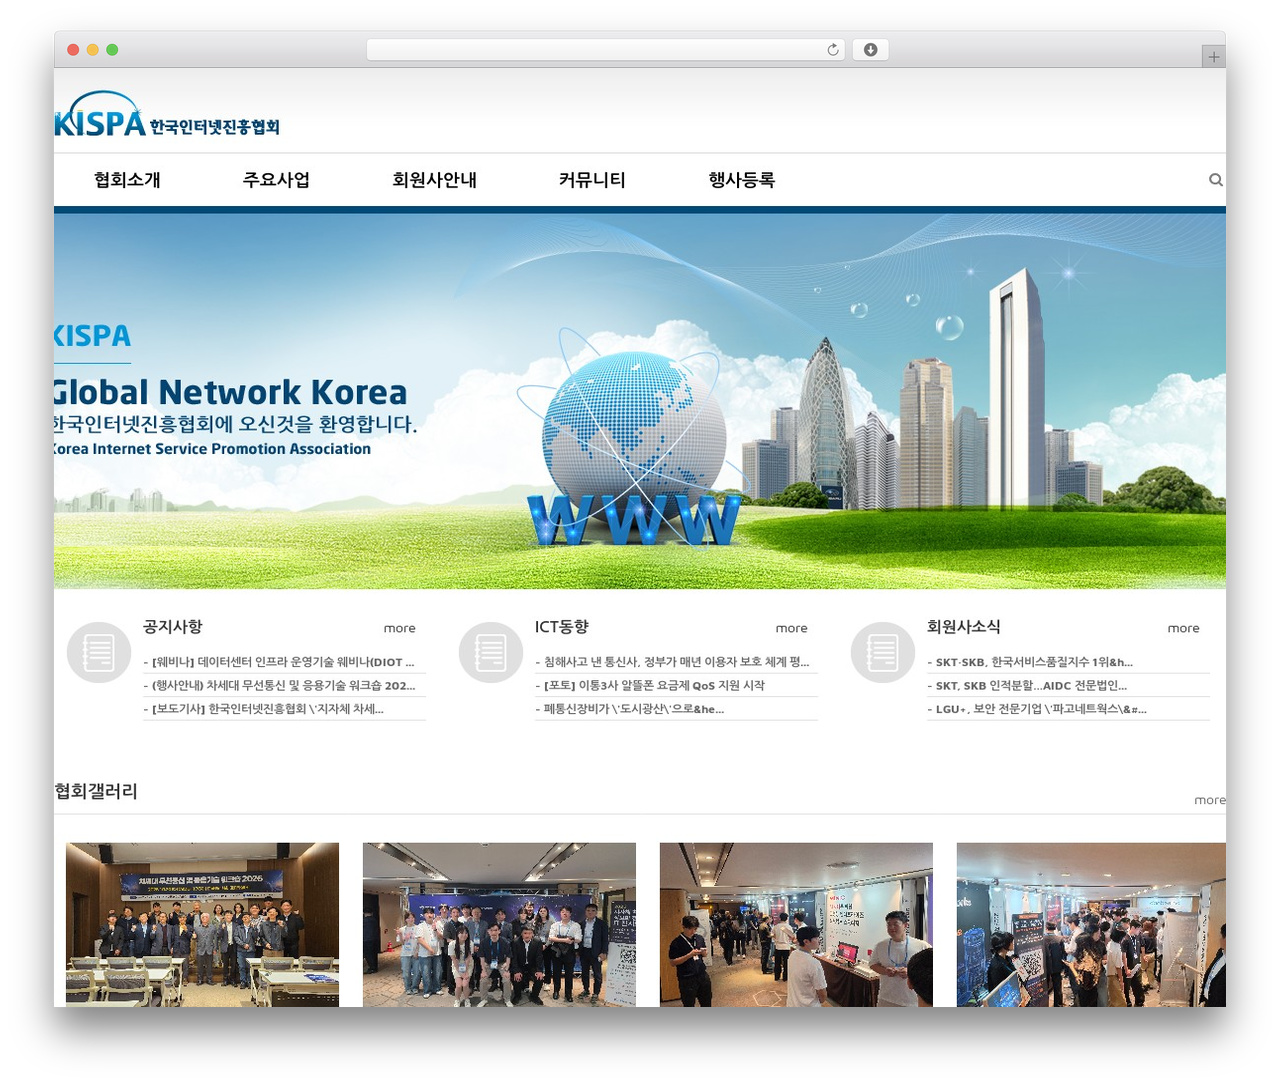1280x1084 pixels.
Task: Open a new browser tab with the plus
Action: click(1213, 57)
